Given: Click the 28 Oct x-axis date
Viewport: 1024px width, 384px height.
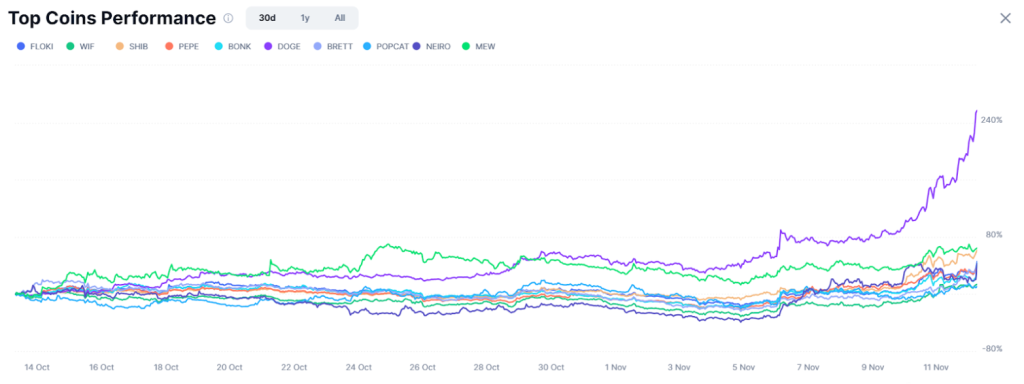Looking at the screenshot, I should [x=487, y=367].
